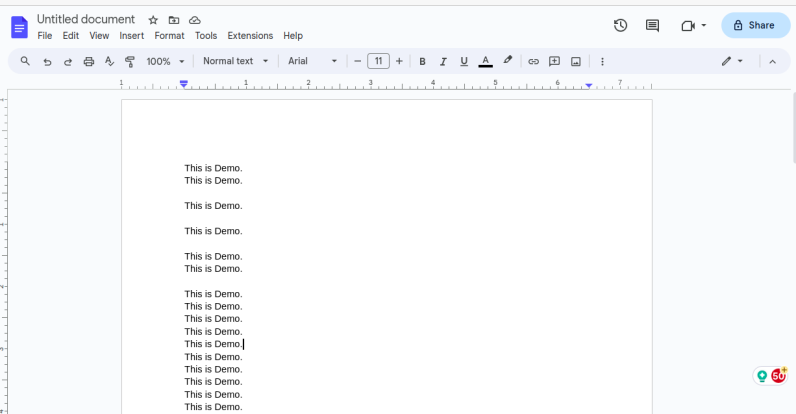Run spelling and grammar check
796x414 pixels.
tap(109, 61)
